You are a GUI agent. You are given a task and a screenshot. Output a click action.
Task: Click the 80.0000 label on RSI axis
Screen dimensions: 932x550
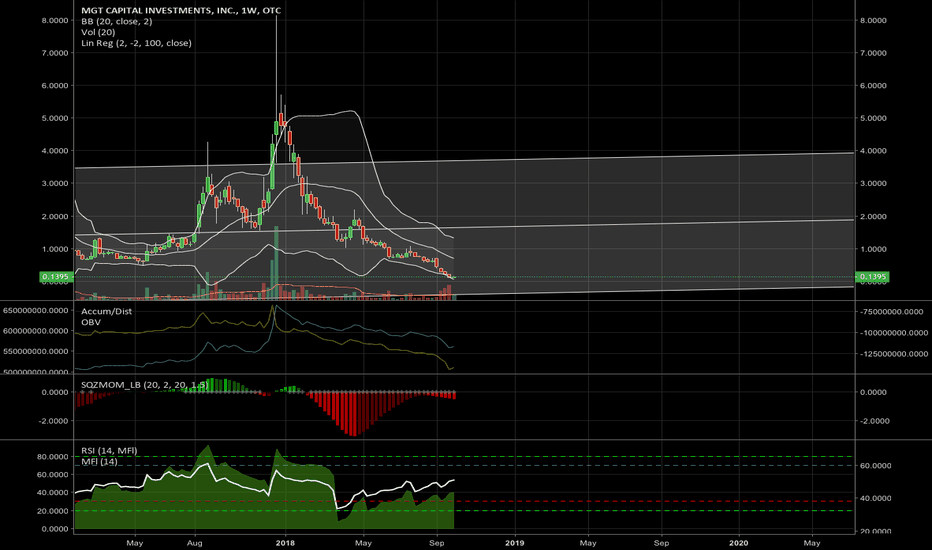[x=53, y=457]
